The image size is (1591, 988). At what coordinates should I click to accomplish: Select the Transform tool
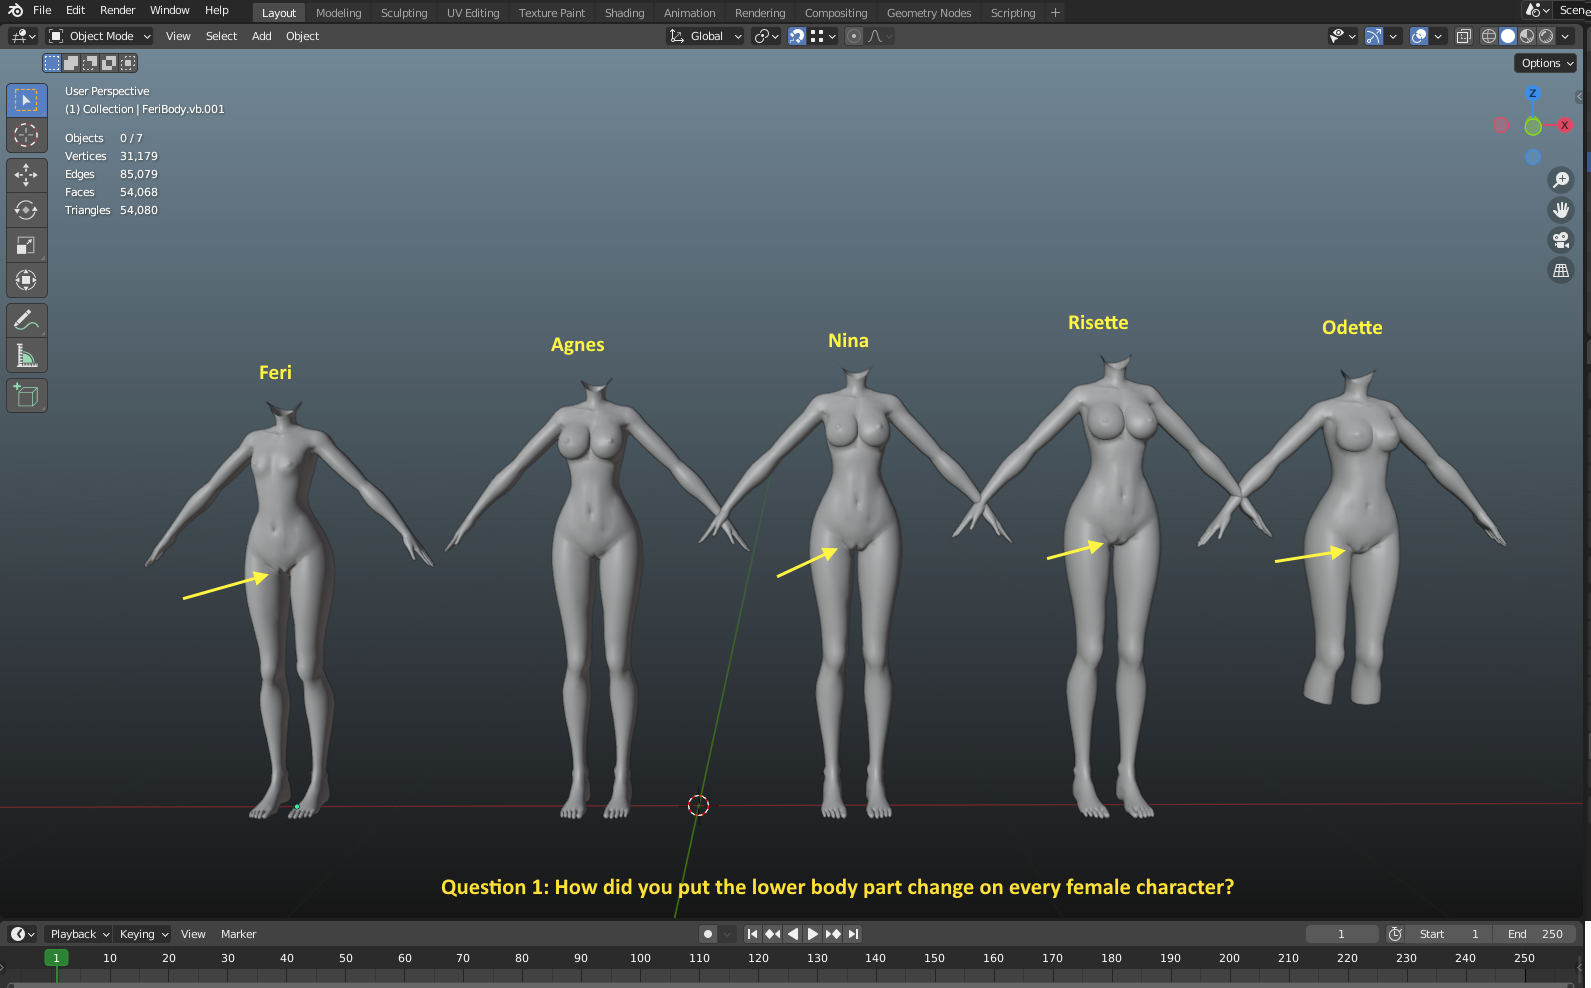coord(27,280)
